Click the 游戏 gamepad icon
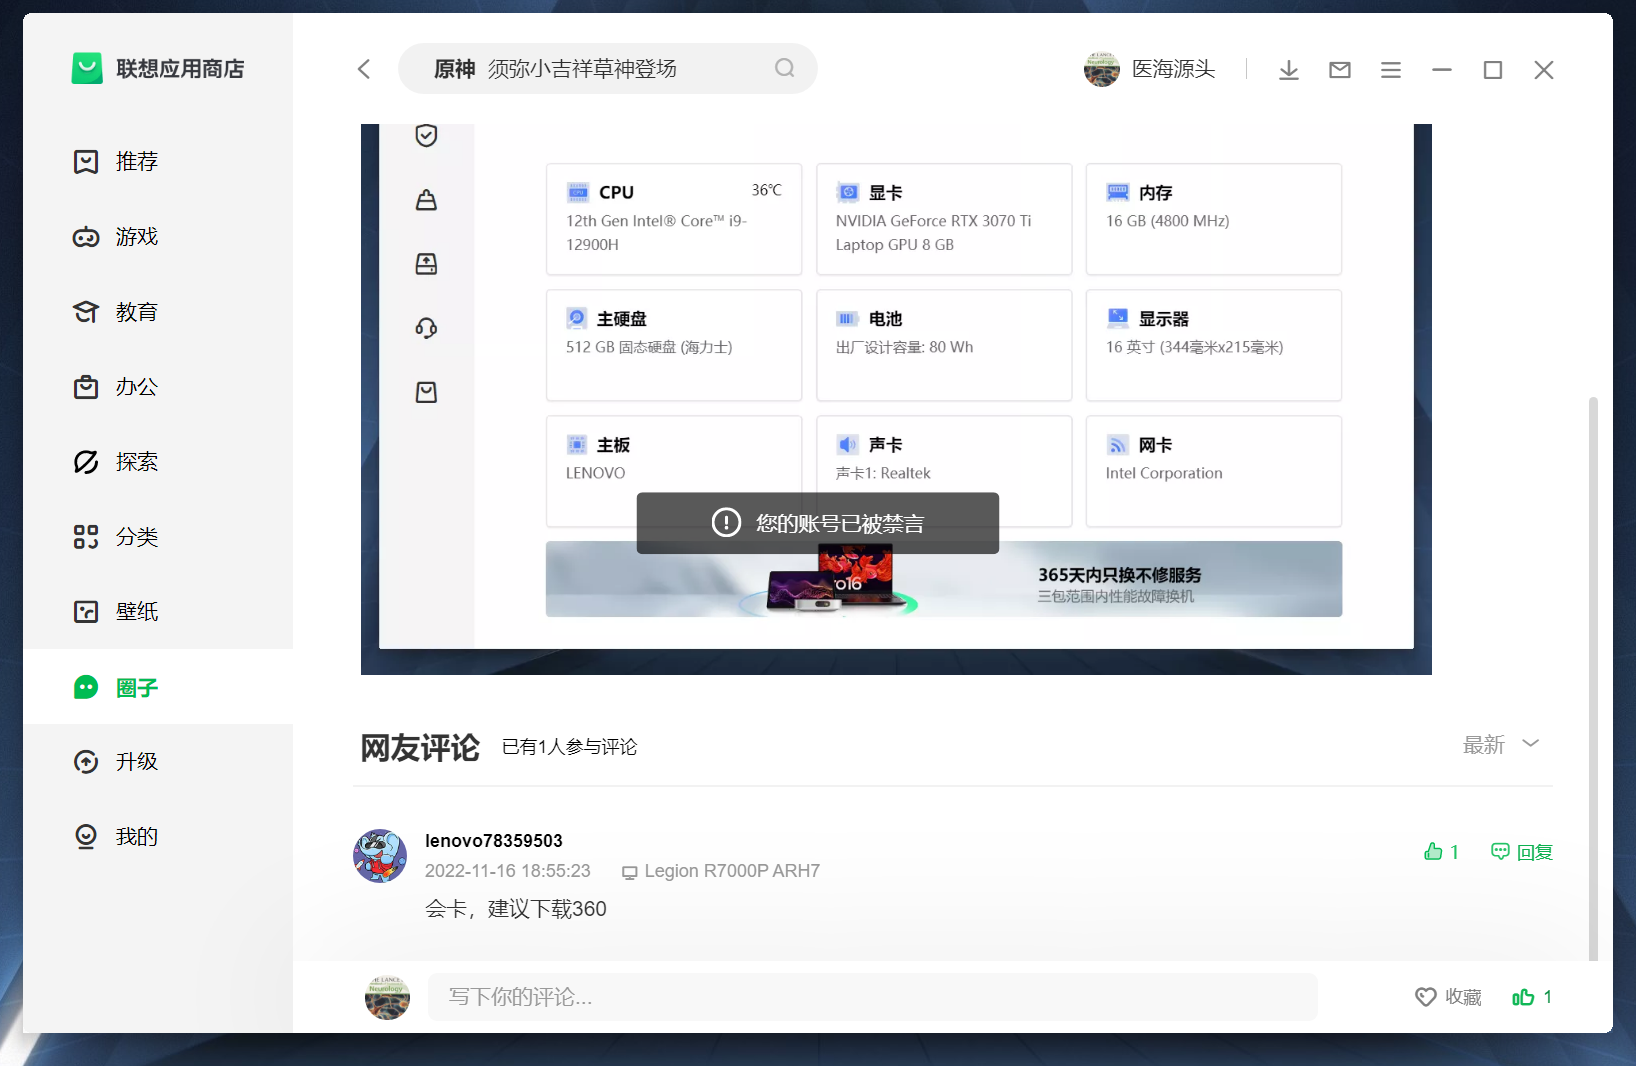This screenshot has width=1636, height=1066. click(86, 237)
